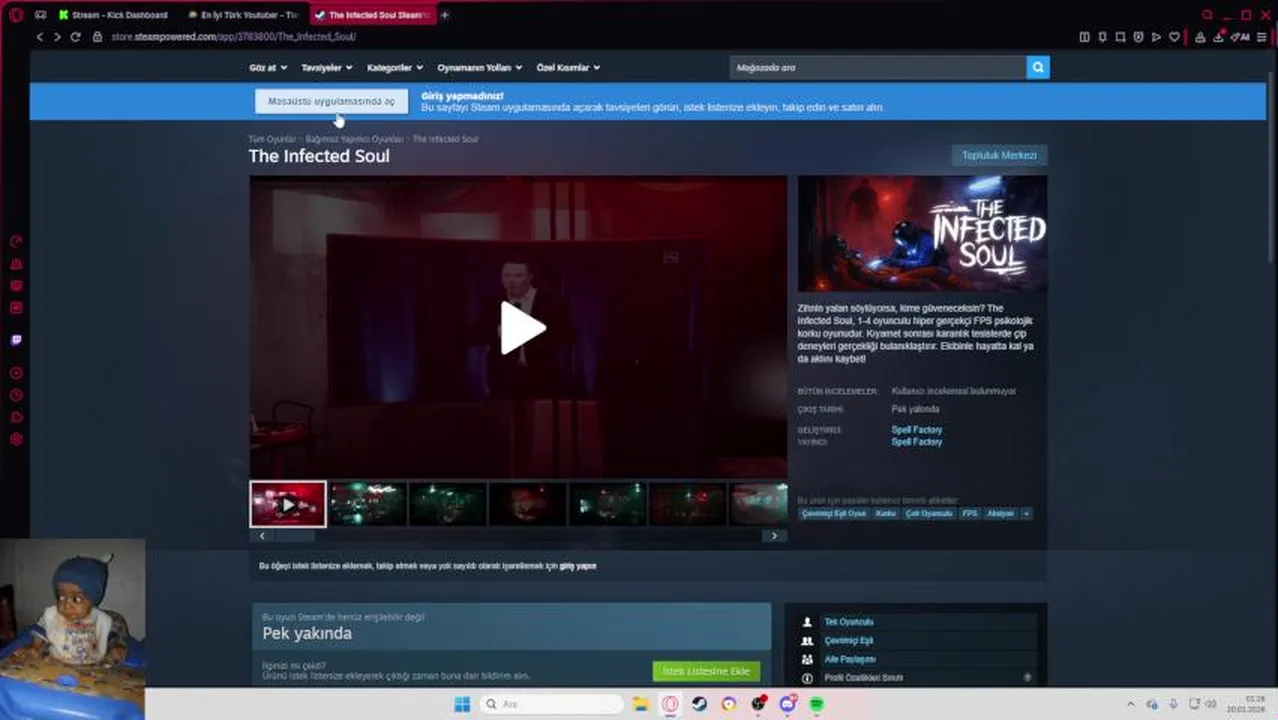Expand the Göz at dropdown menu

click(268, 67)
